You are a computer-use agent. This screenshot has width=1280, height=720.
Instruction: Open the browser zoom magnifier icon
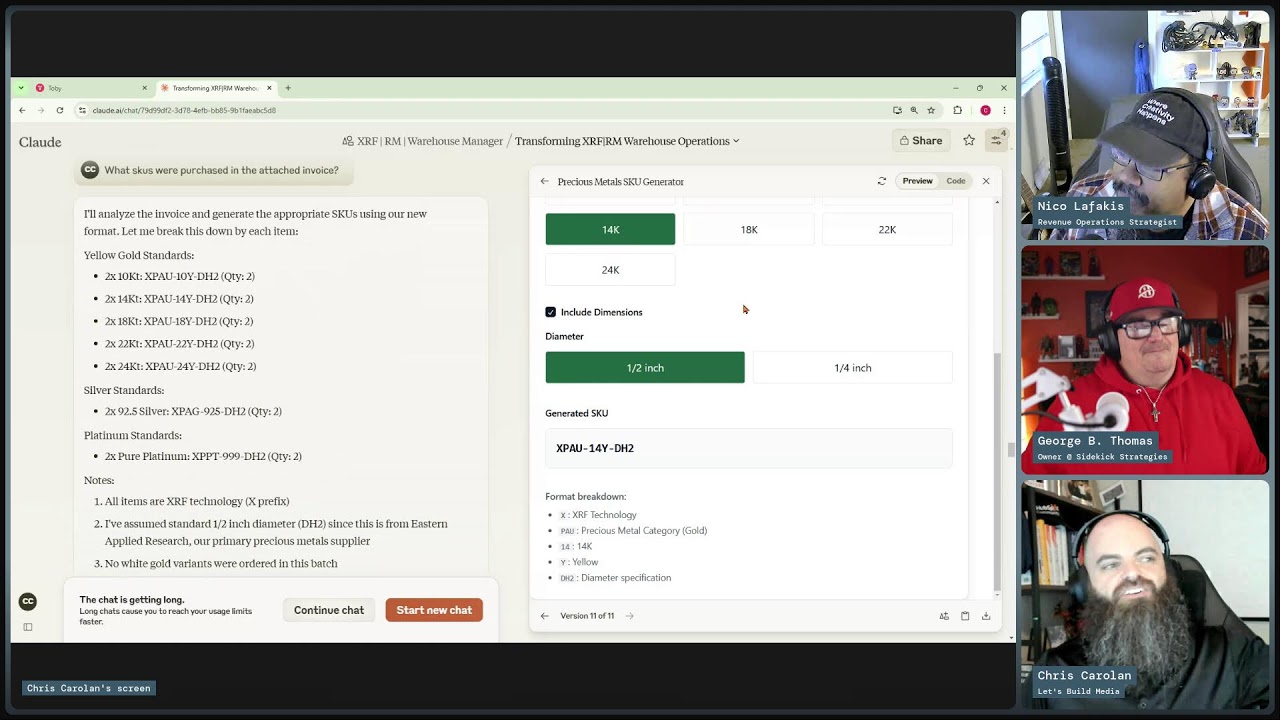914,110
